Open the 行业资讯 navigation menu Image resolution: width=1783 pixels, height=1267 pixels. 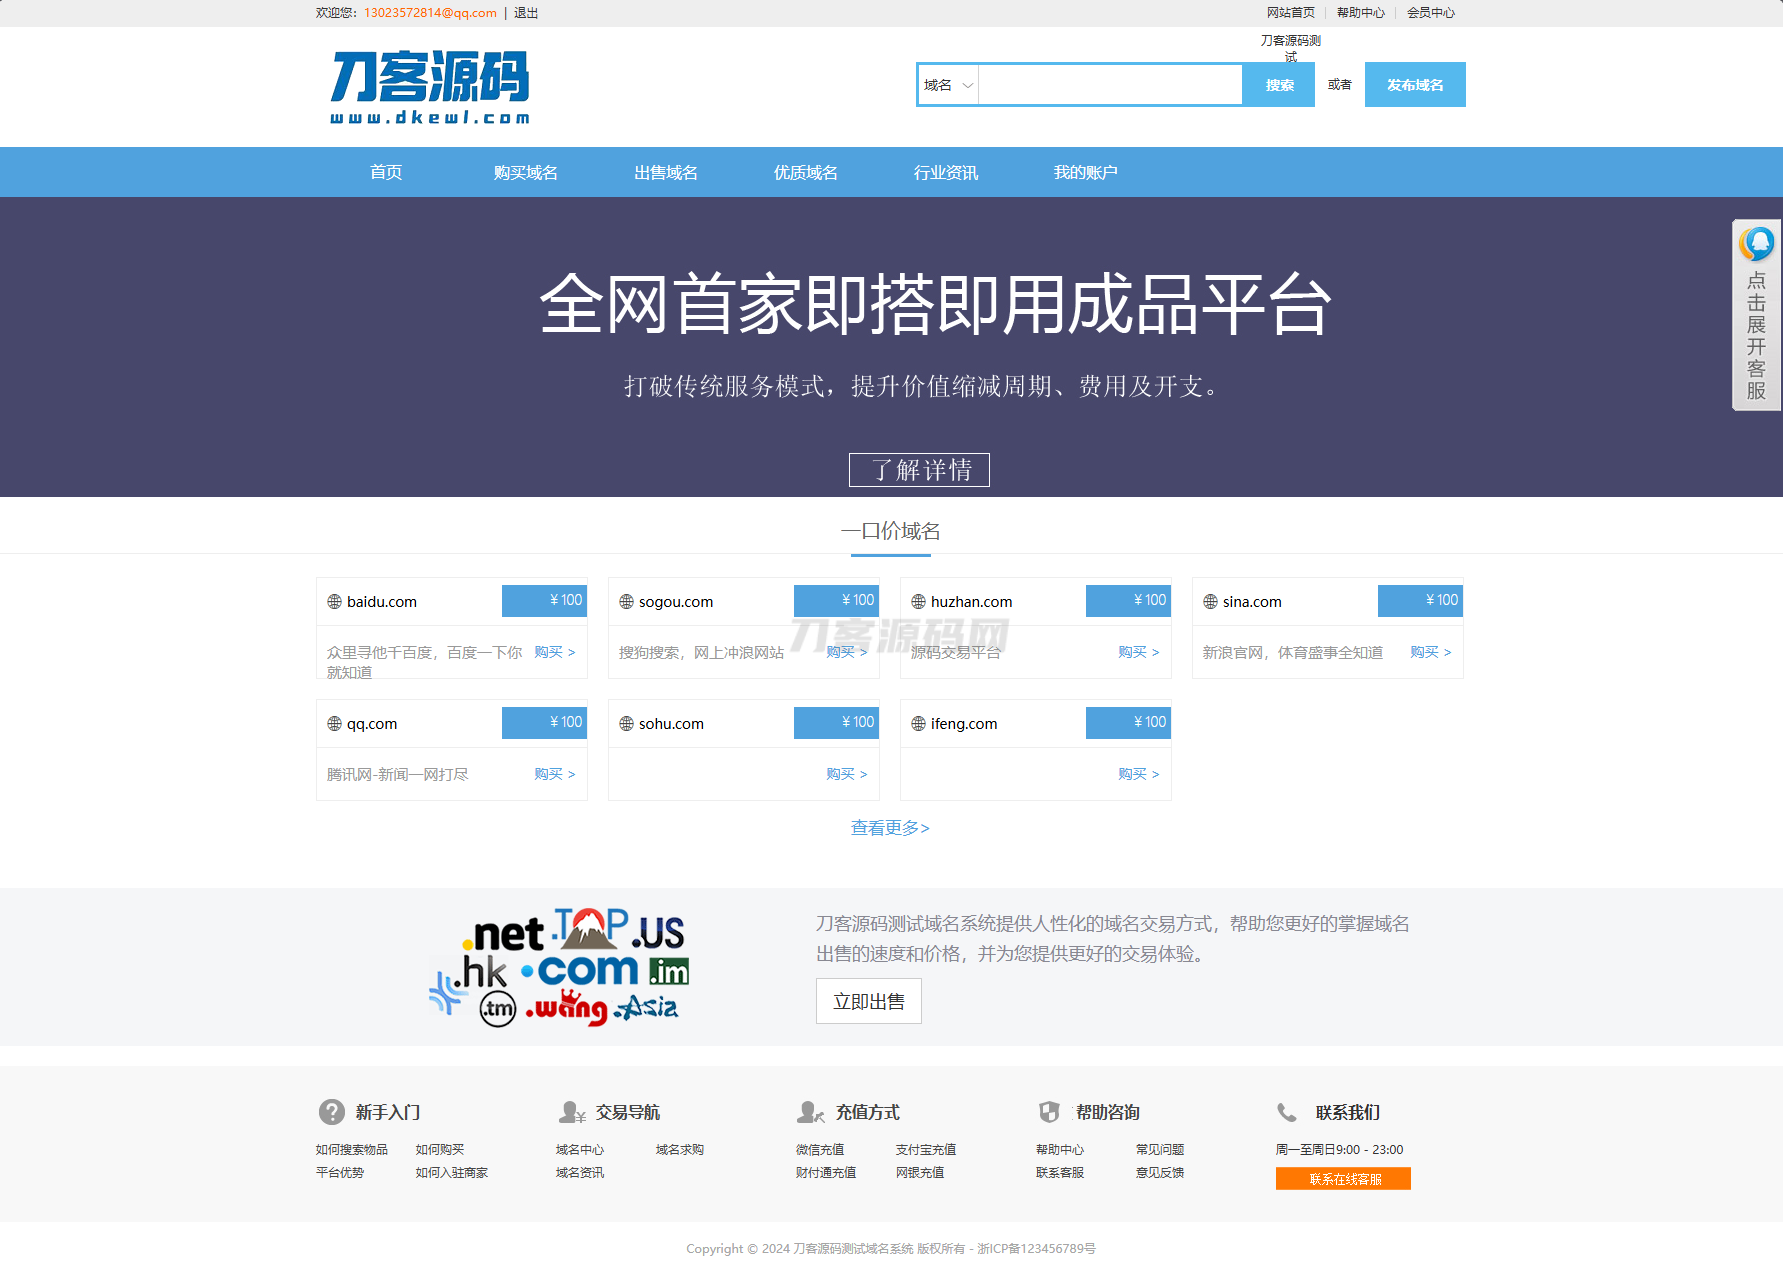(x=946, y=172)
